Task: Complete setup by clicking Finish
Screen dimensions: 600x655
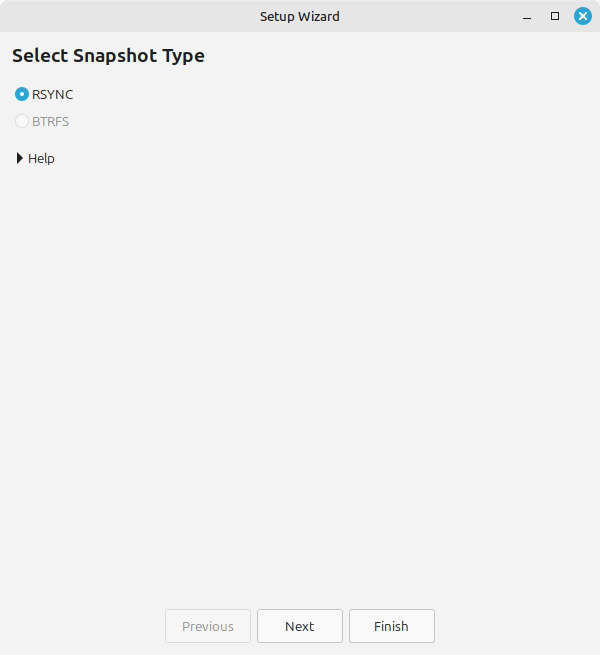Action: pyautogui.click(x=392, y=626)
